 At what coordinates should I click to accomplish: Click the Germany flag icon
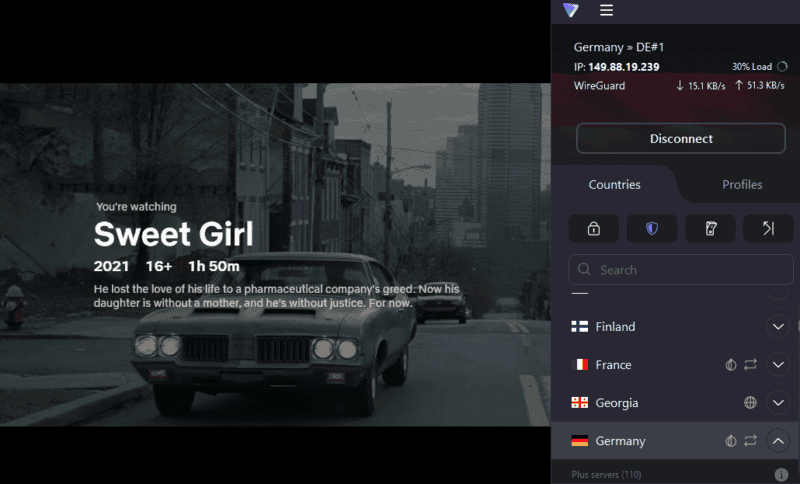click(x=580, y=441)
